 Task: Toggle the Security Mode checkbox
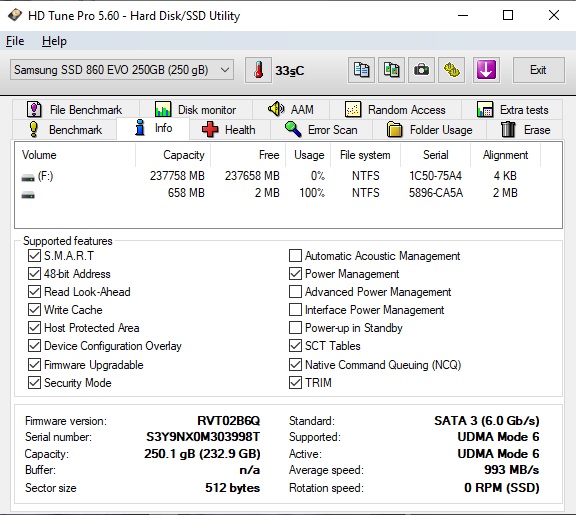(34, 382)
